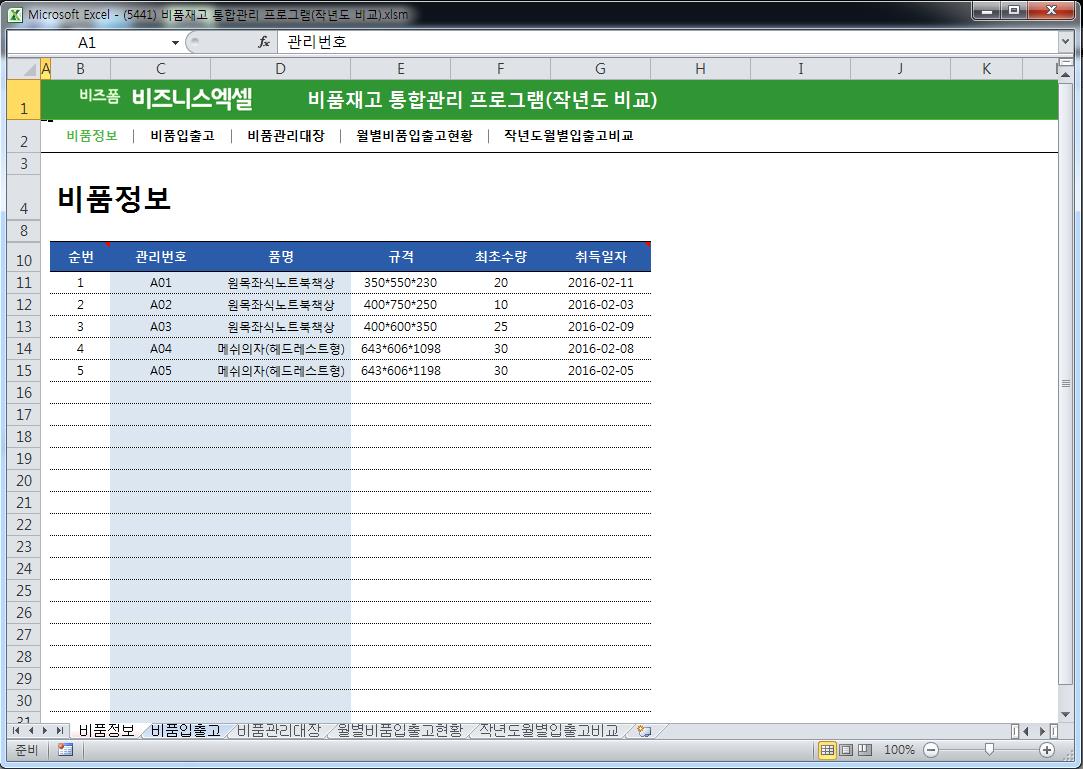Expand the formula bar

[x=1065, y=42]
